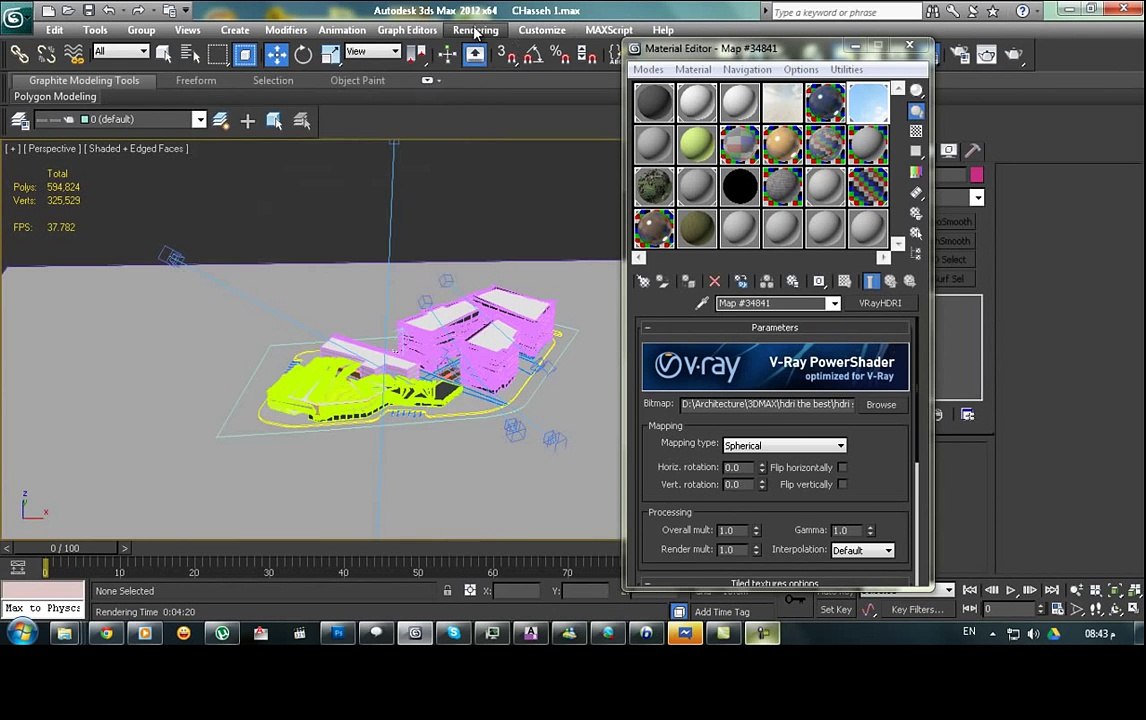Open the Graph Editors menu
This screenshot has height=720, width=1146.
[x=407, y=30]
